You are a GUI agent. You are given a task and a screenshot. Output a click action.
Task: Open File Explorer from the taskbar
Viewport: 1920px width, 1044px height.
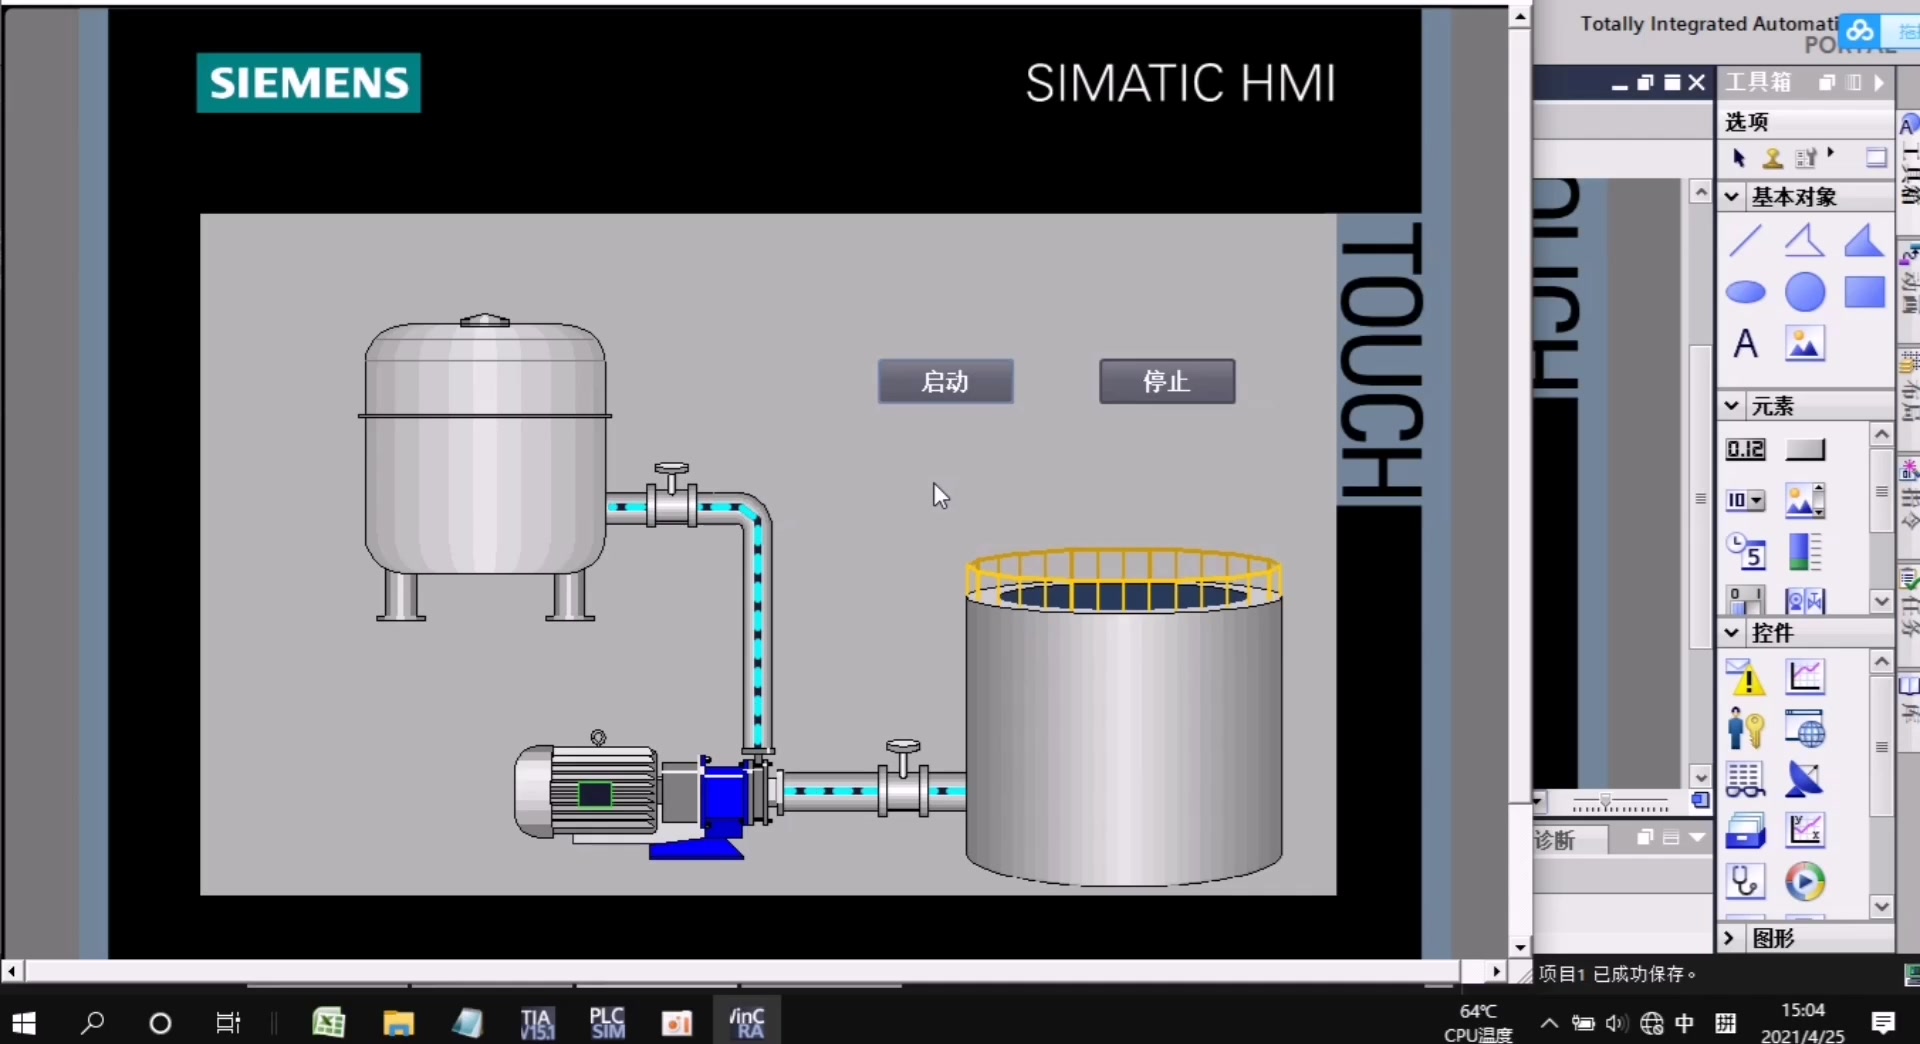[398, 1022]
